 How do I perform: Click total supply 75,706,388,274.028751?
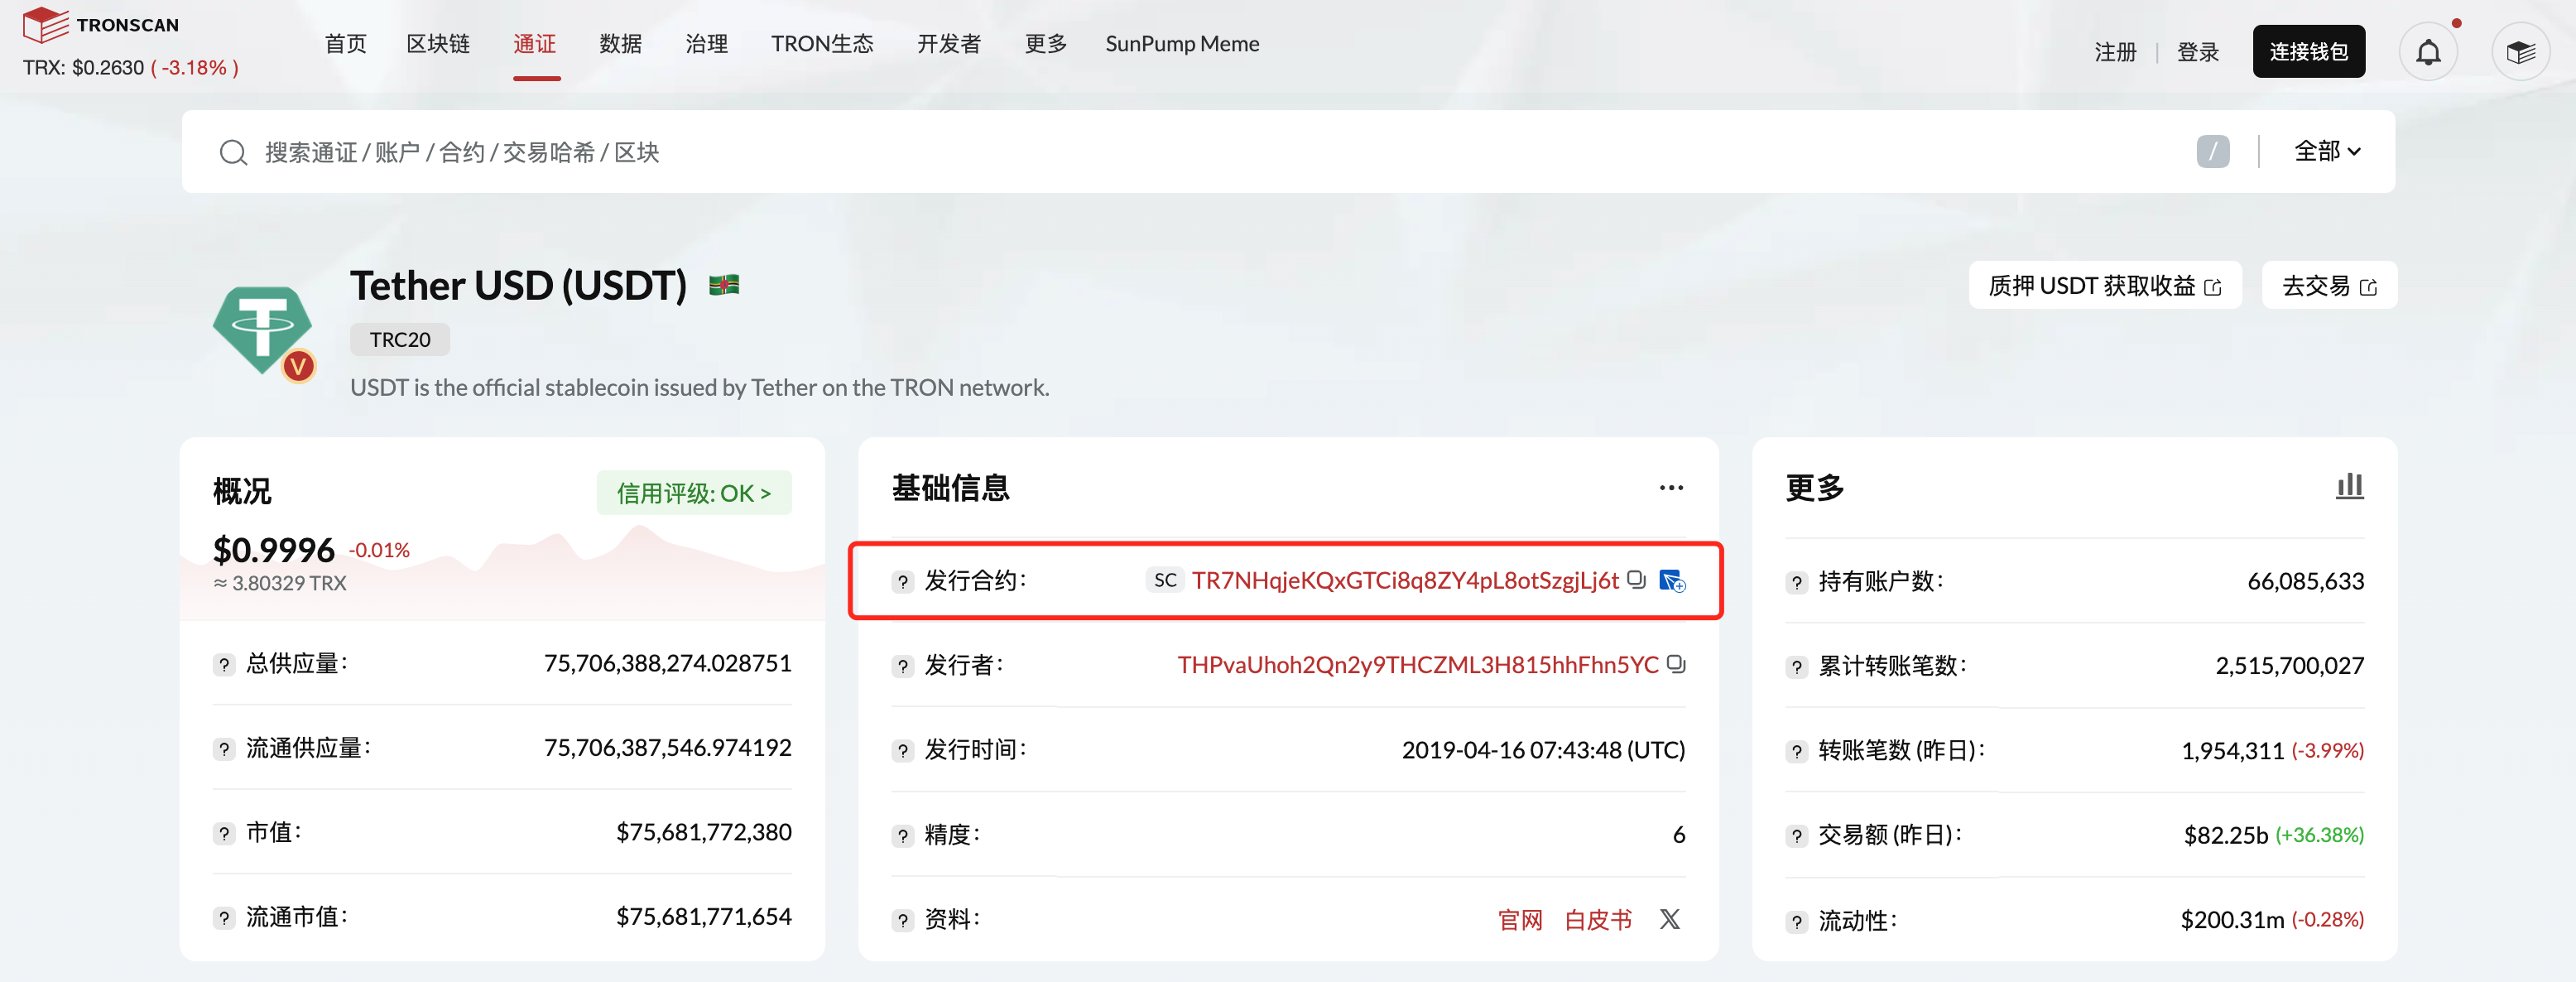click(x=667, y=663)
